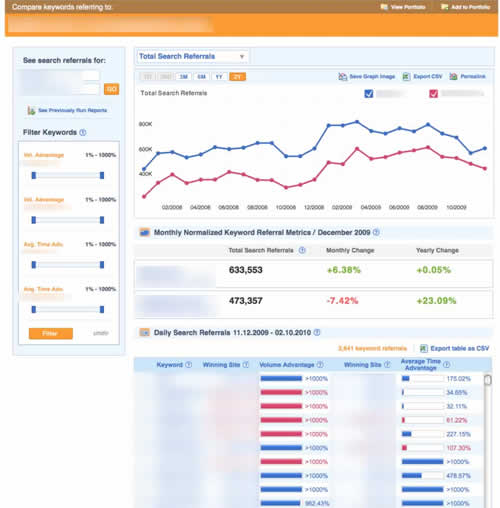Open help icon of Winning Site header before Average Time Advantage
This screenshot has height=508, width=500.
(387, 365)
